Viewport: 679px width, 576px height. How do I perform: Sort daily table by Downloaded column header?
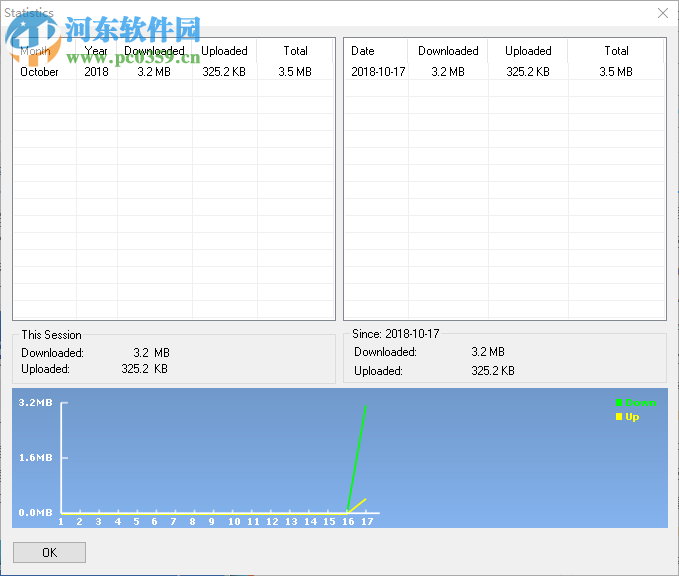[448, 51]
